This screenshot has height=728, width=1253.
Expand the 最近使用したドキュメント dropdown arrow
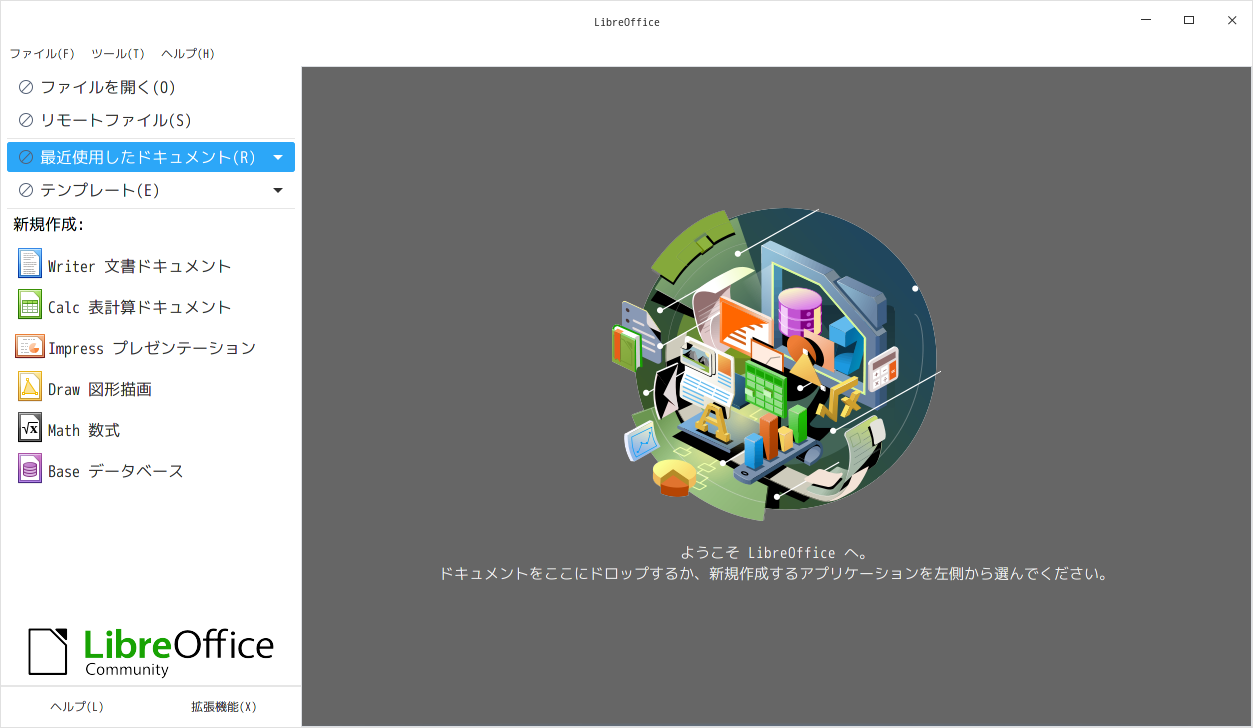pos(279,158)
